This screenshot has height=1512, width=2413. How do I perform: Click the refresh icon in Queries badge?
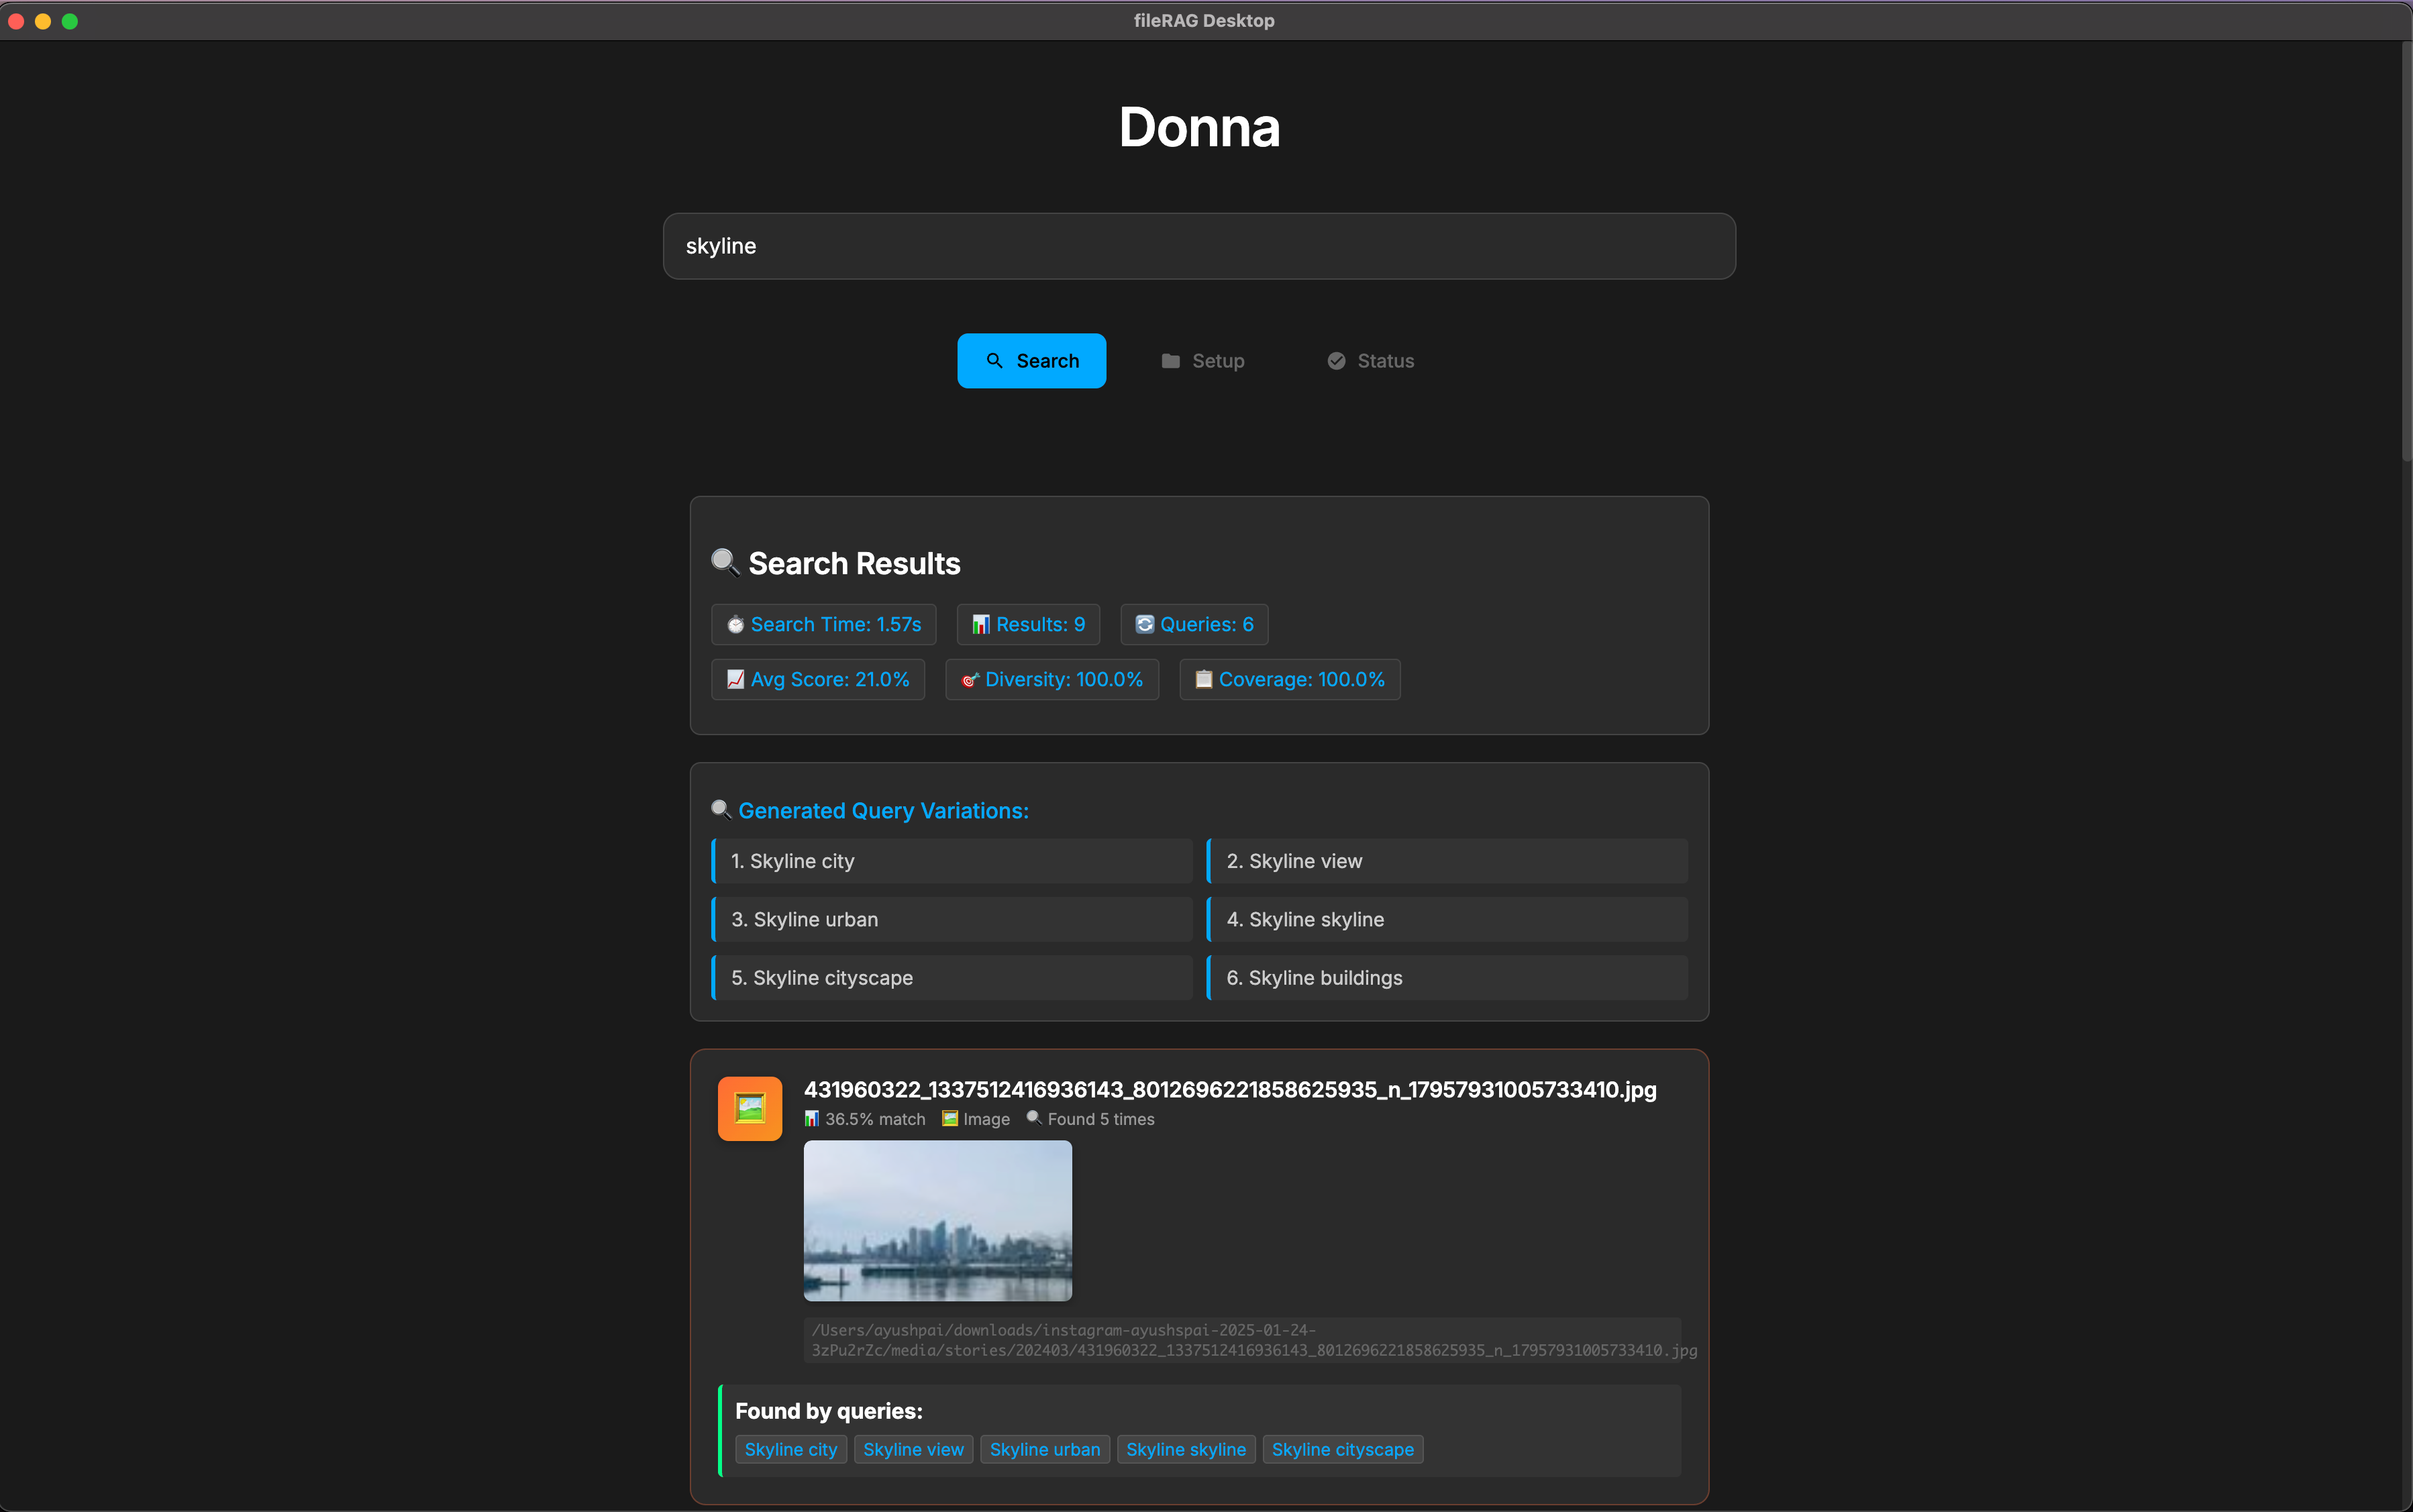1145,624
